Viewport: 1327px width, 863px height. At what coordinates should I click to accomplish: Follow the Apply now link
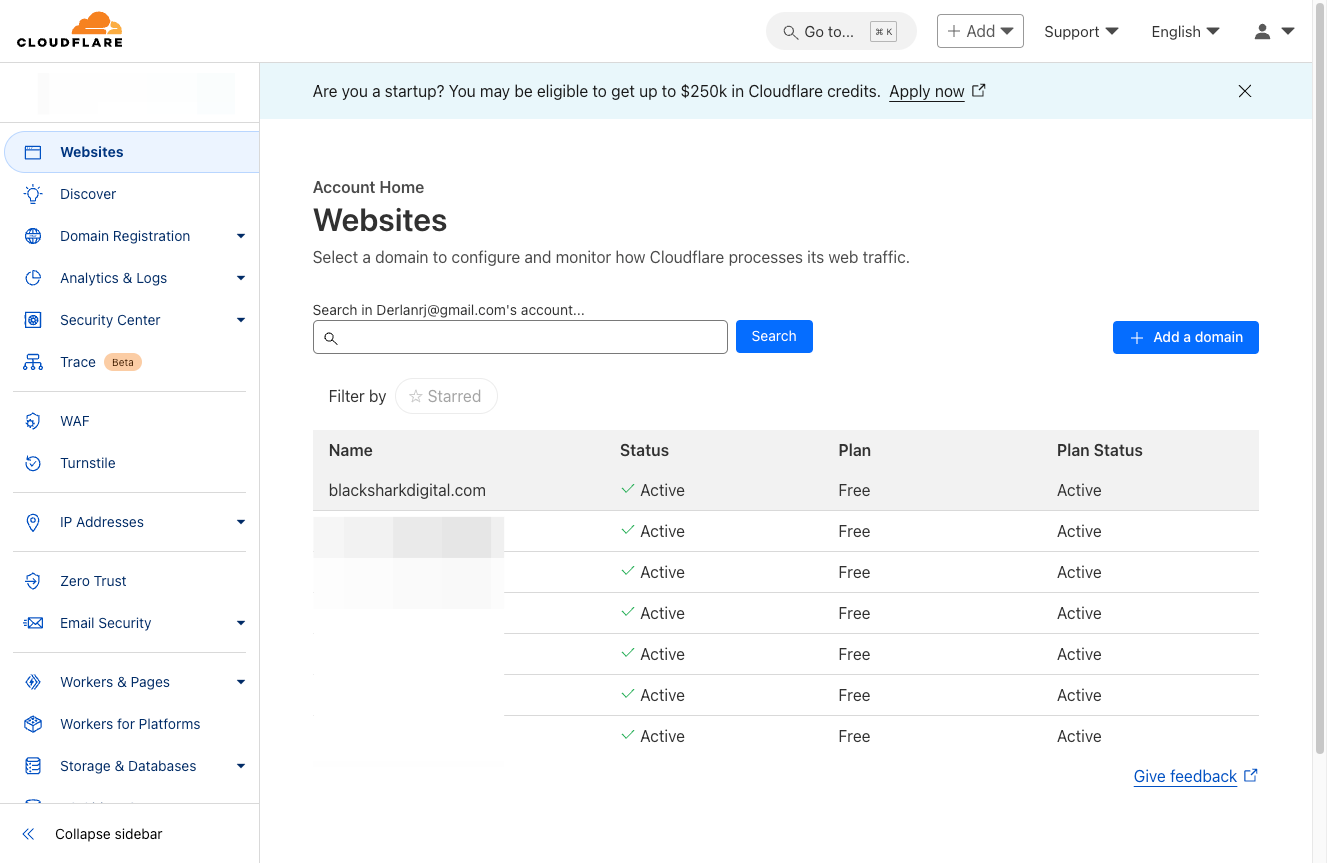[x=937, y=91]
